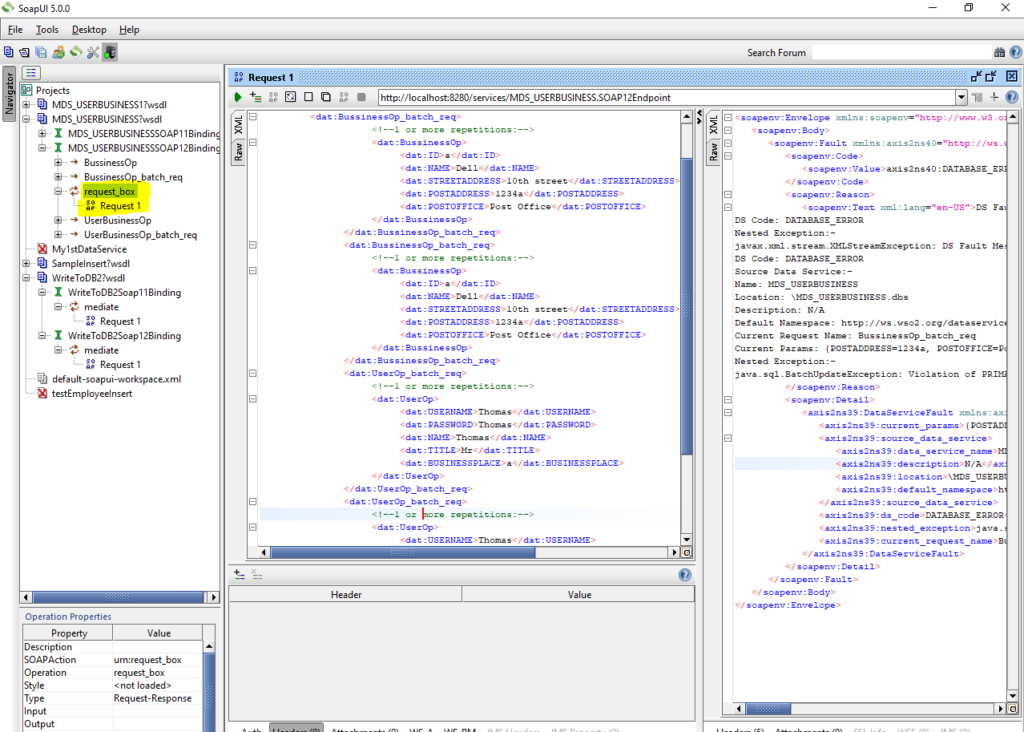Select Request 1 under request_box
The image size is (1024, 732).
click(120, 206)
